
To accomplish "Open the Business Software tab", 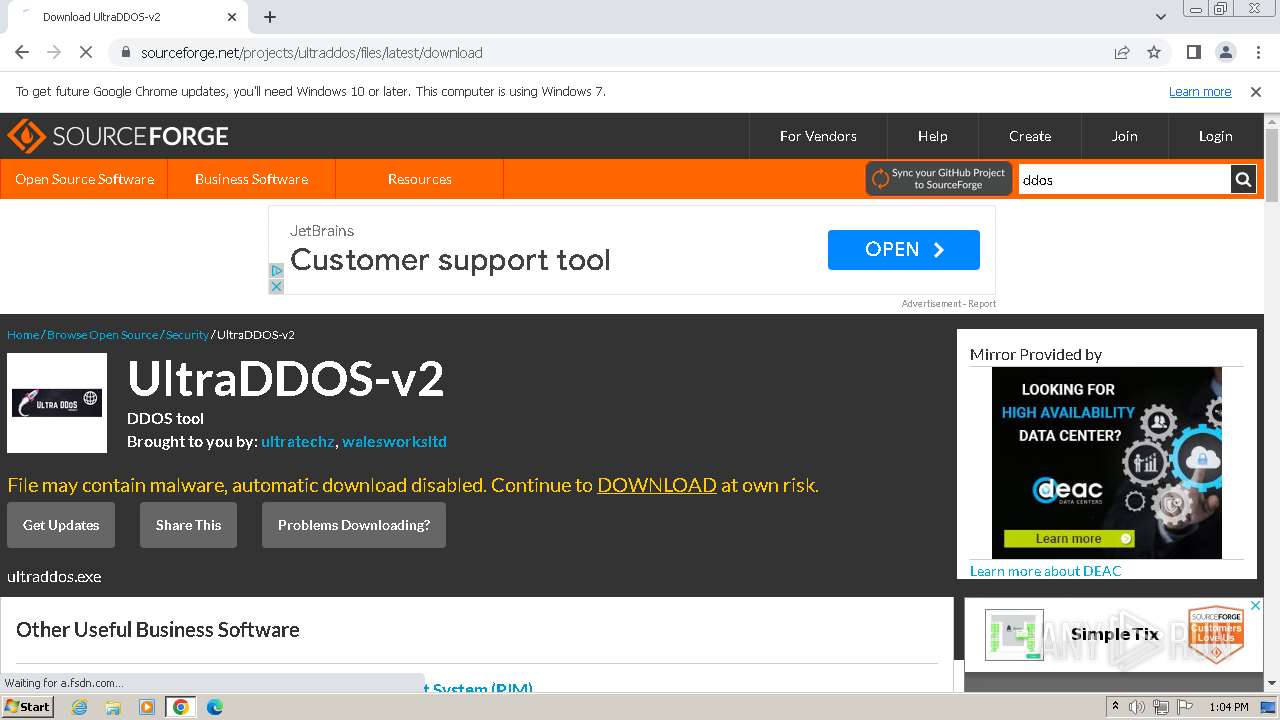I will (251, 179).
